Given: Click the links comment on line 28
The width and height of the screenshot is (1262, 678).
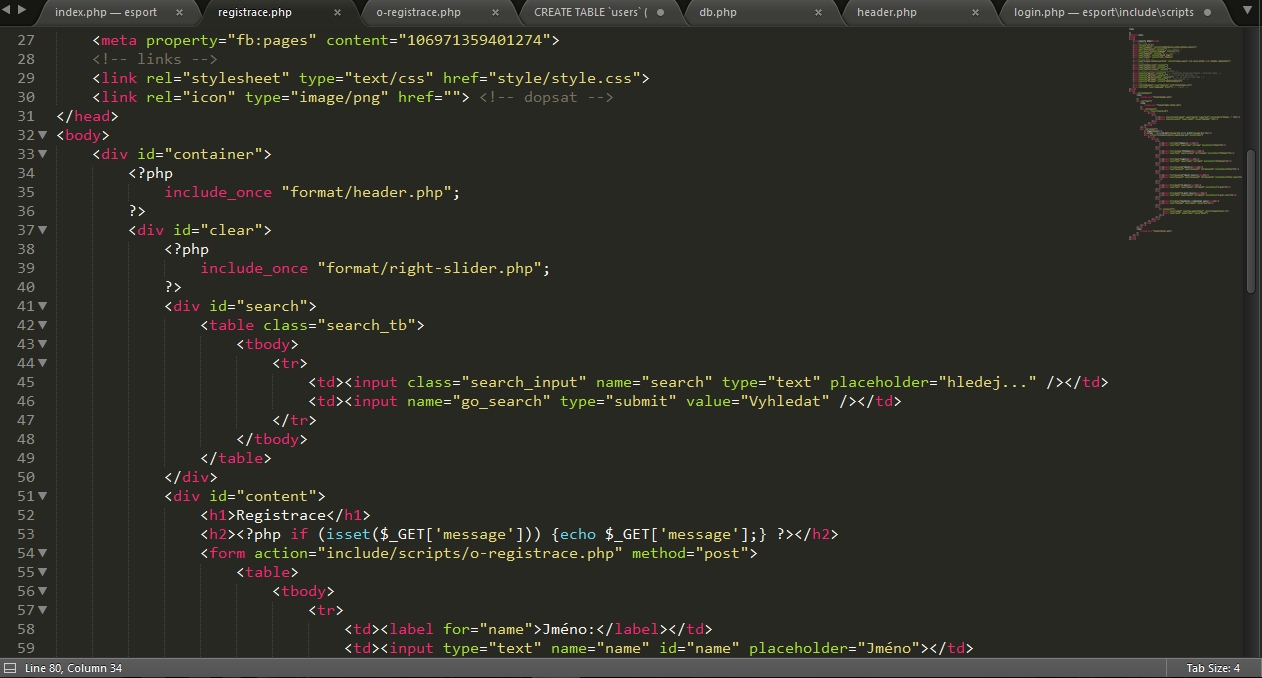Looking at the screenshot, I should pyautogui.click(x=155, y=59).
